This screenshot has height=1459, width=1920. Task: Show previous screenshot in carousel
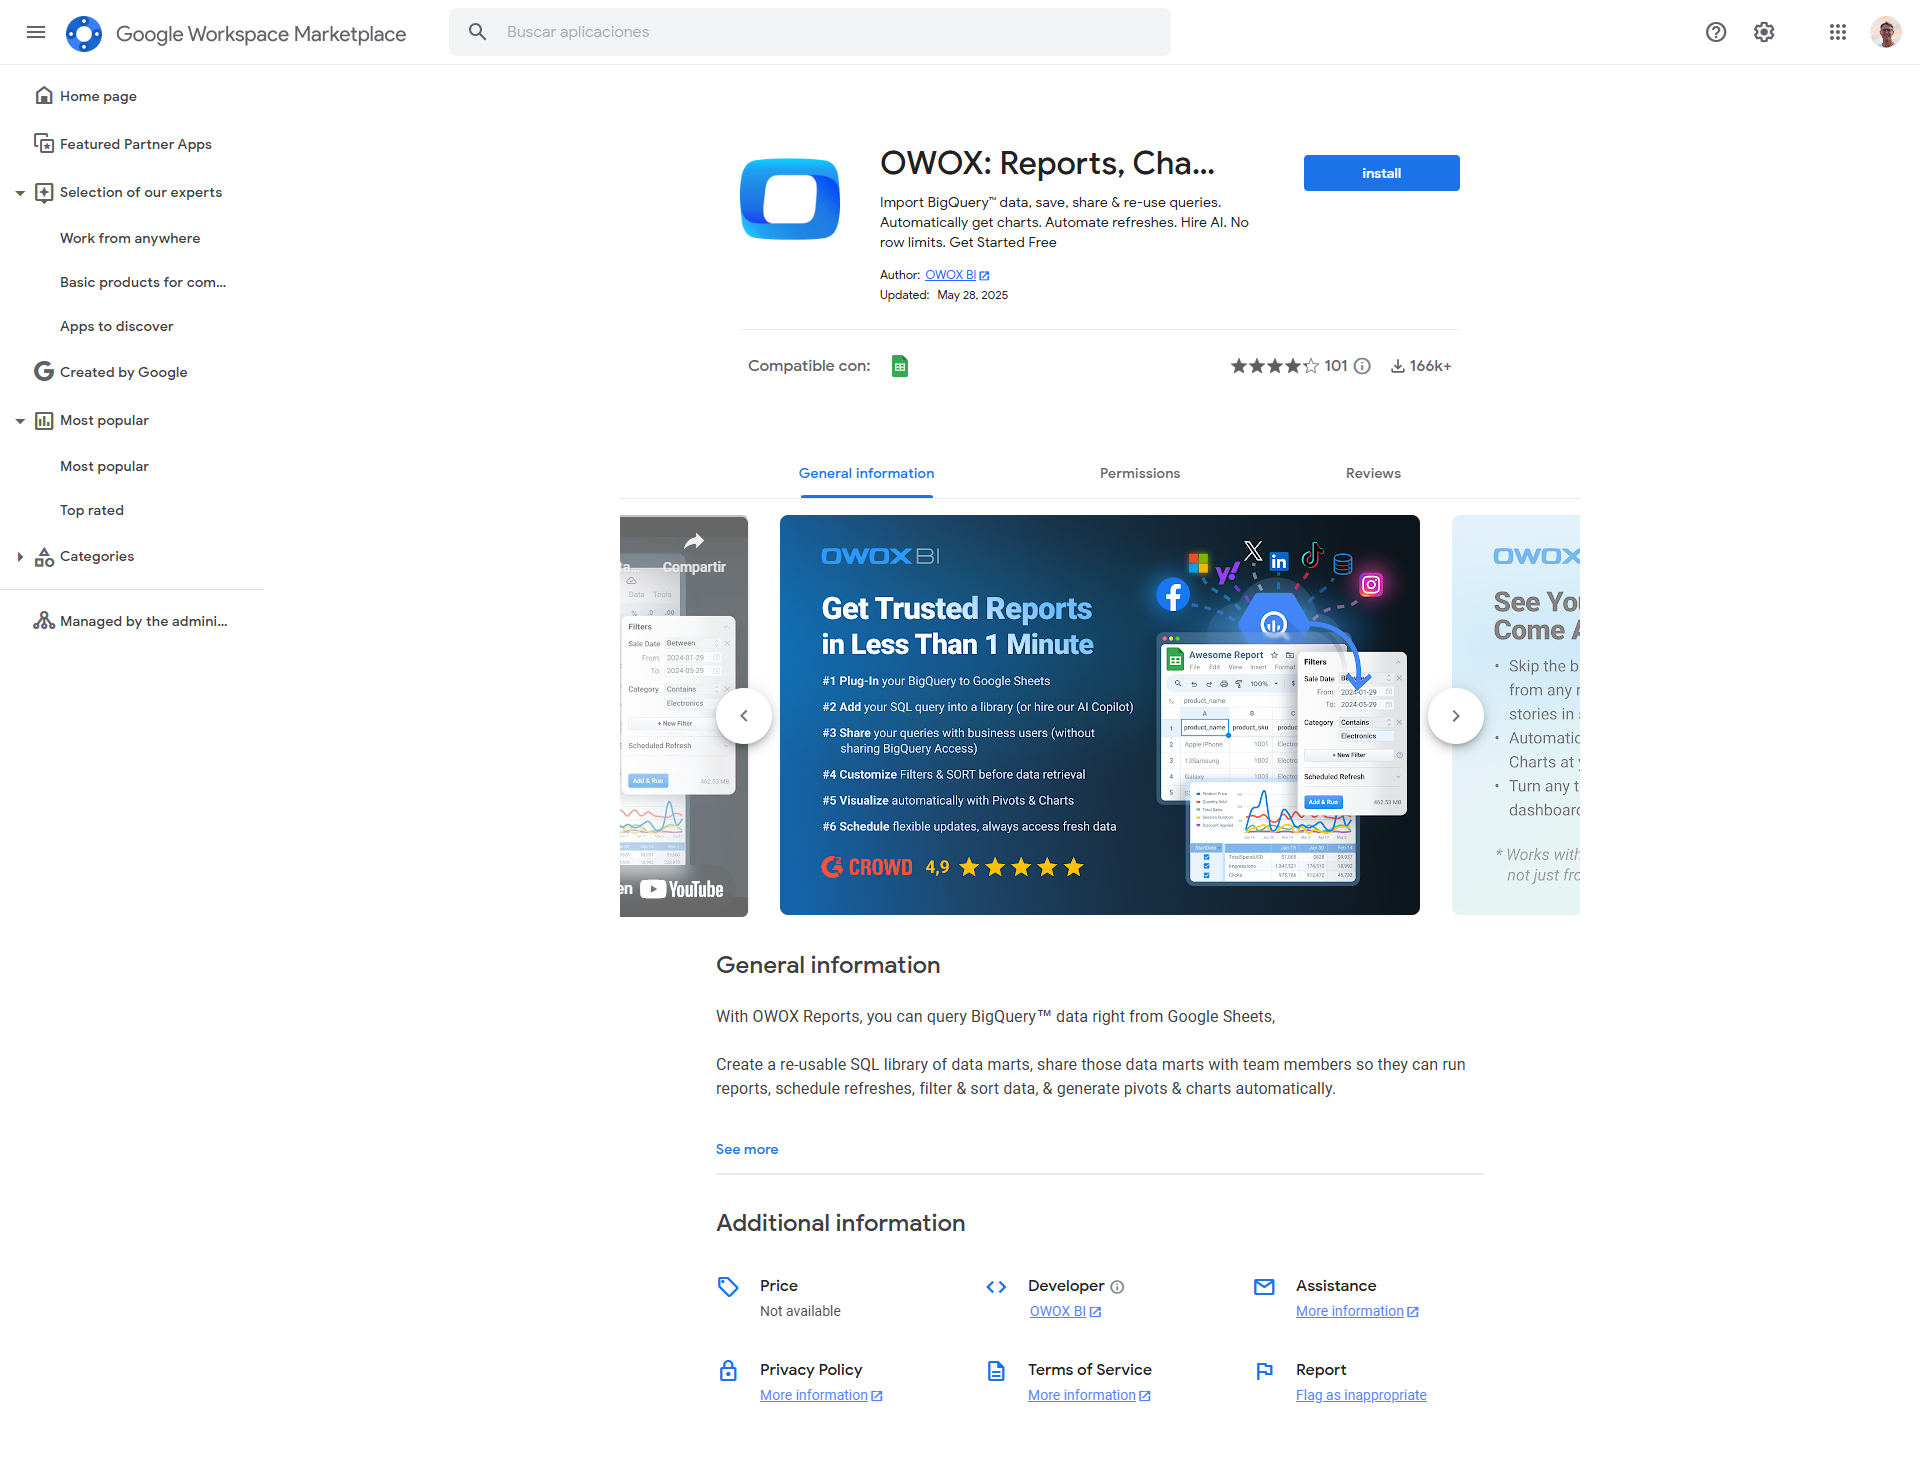[744, 716]
